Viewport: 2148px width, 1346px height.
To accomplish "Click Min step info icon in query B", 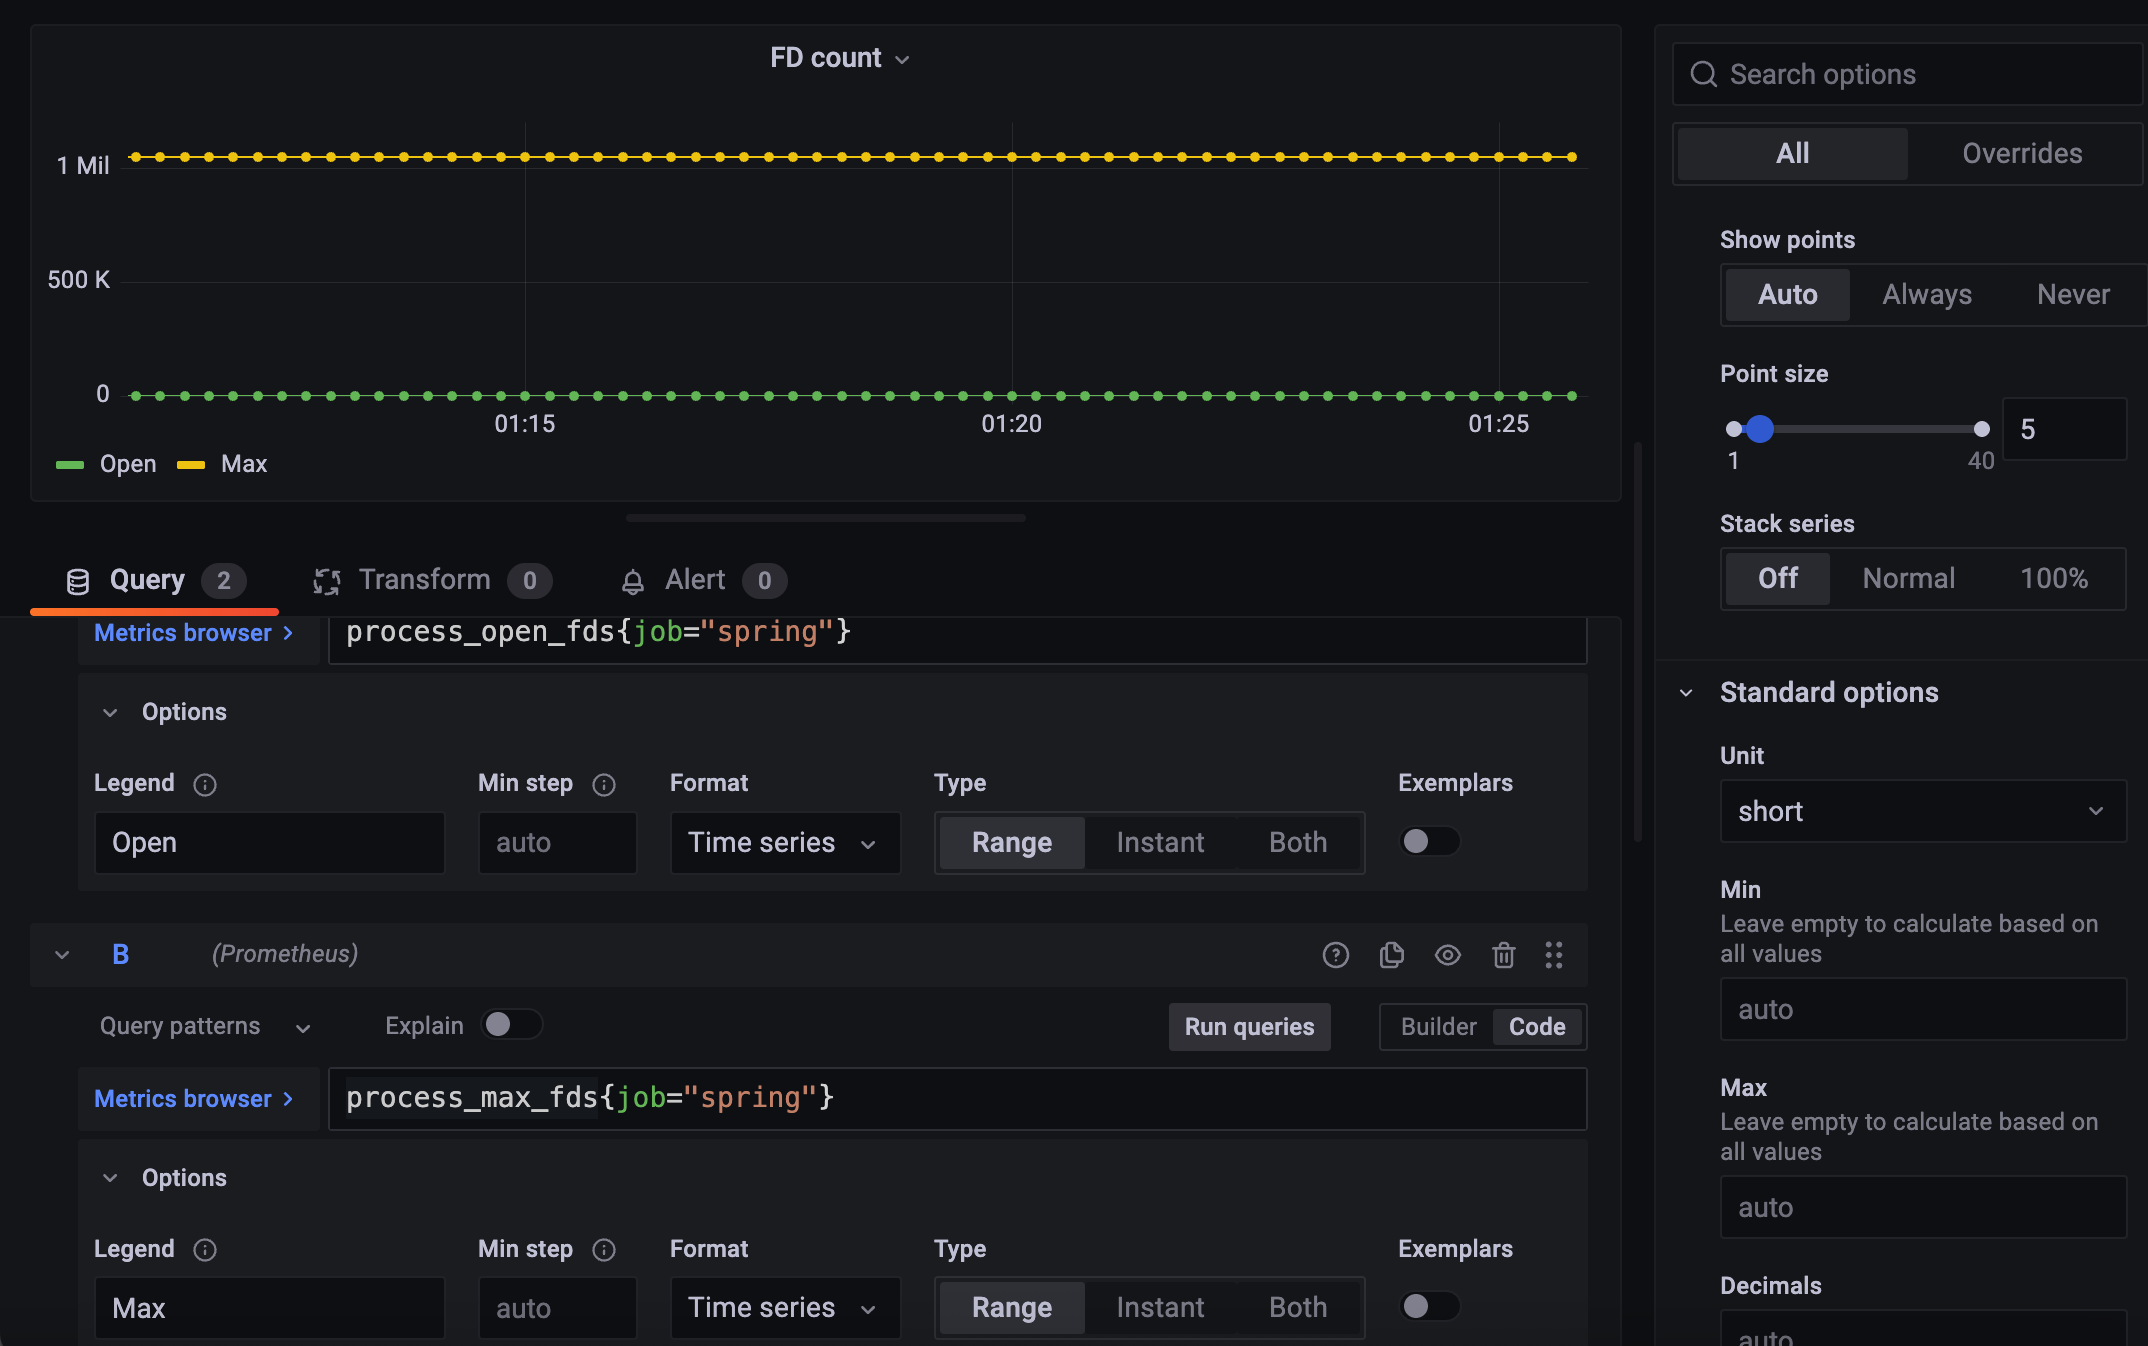I will tap(604, 1250).
